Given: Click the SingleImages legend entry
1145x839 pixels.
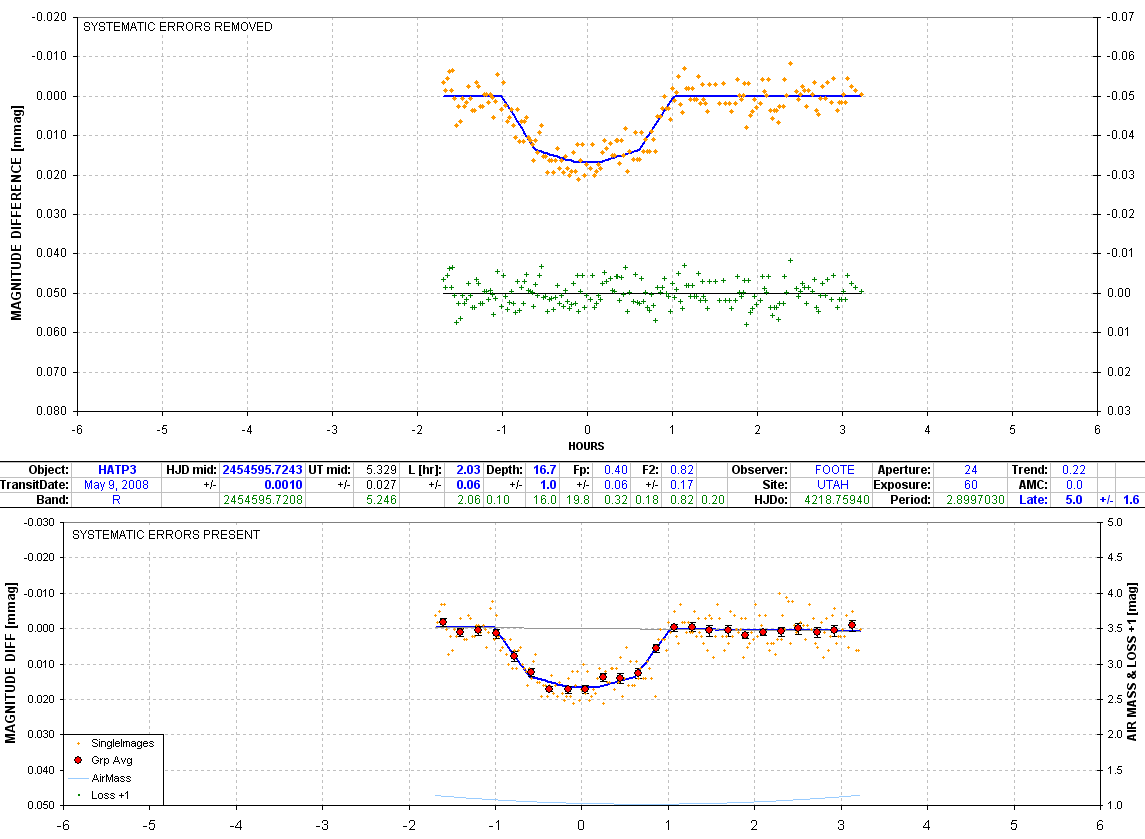Looking at the screenshot, I should point(122,743).
